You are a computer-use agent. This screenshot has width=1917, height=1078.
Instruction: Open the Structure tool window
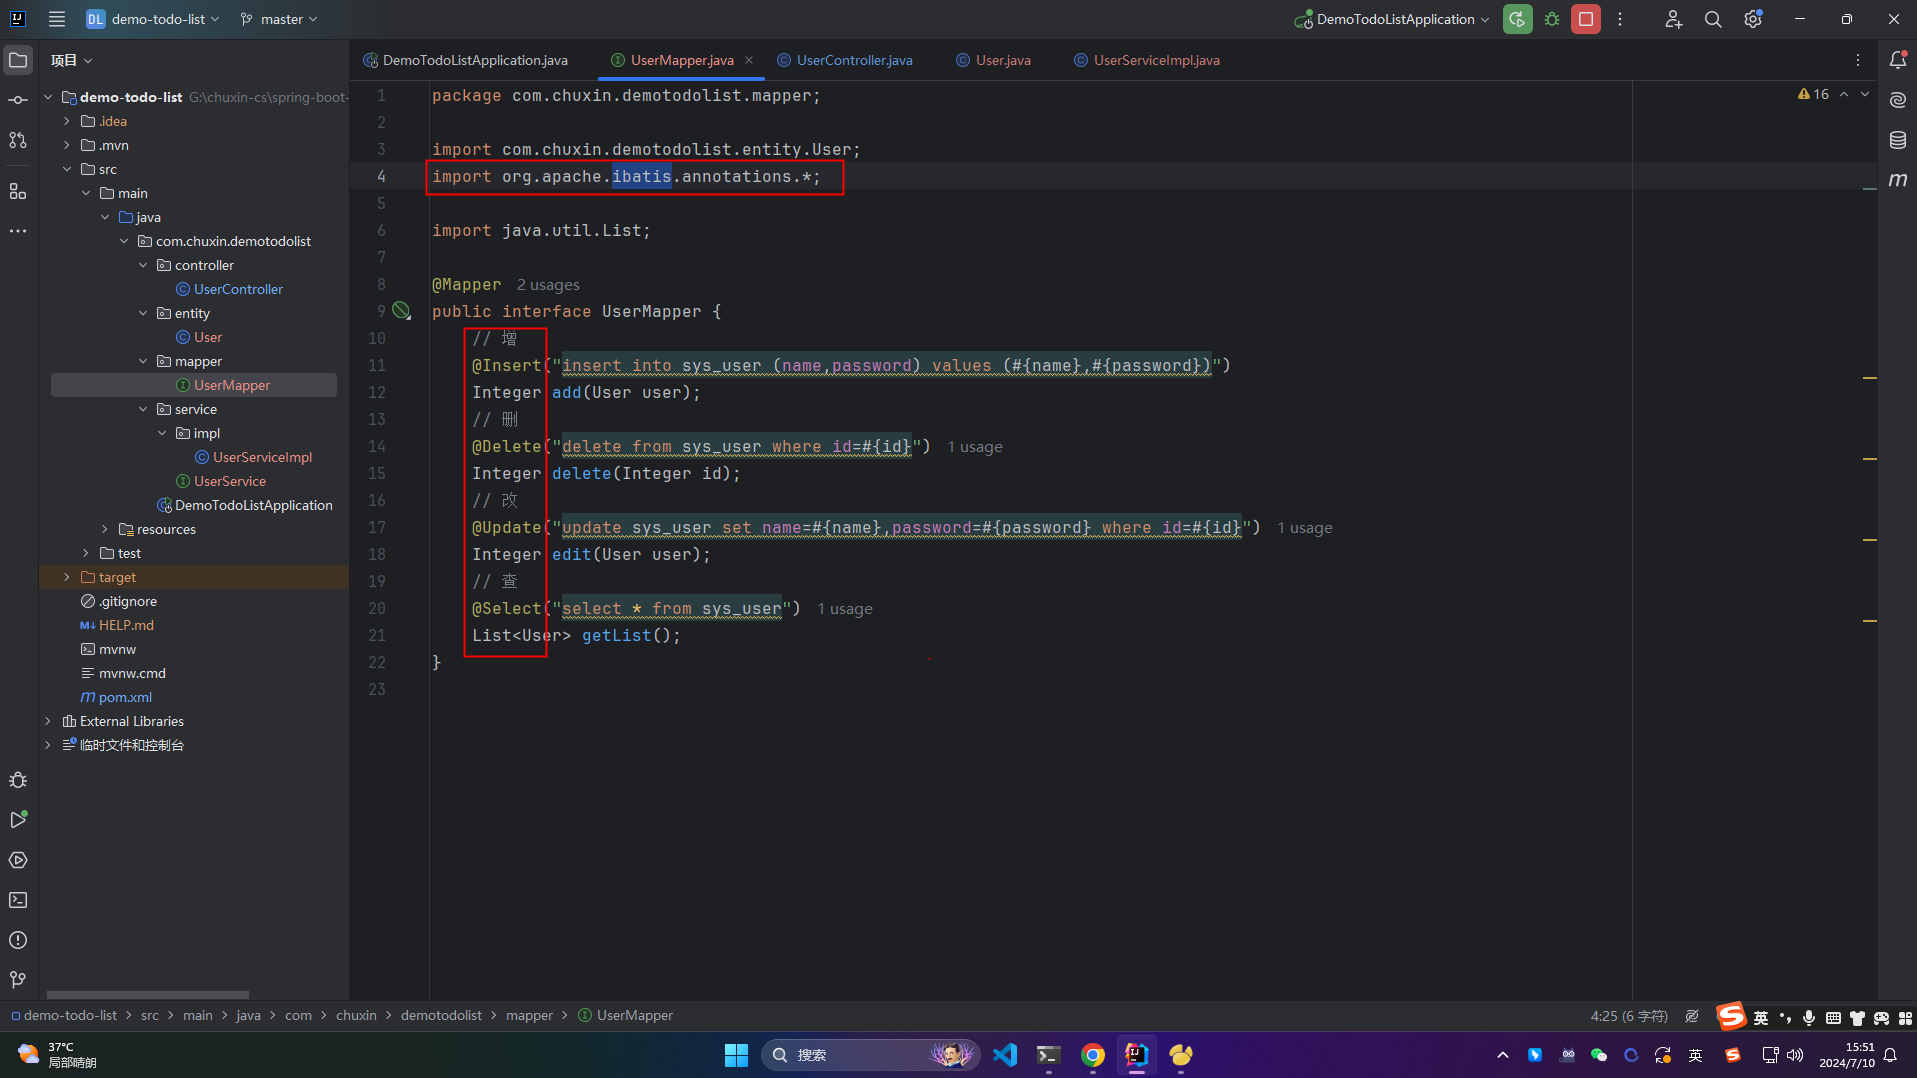(x=18, y=191)
